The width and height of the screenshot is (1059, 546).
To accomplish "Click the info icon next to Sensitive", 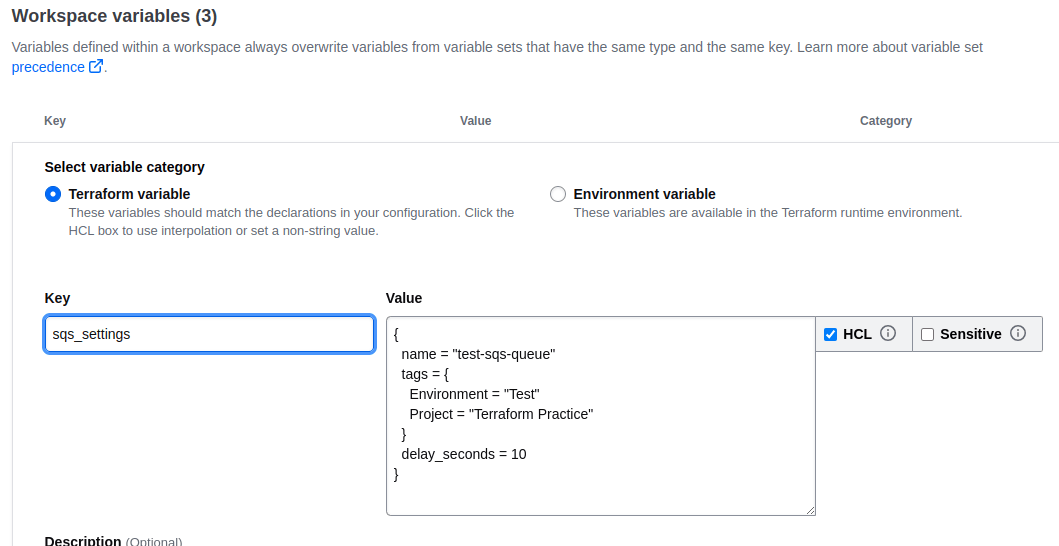I will tap(1018, 333).
